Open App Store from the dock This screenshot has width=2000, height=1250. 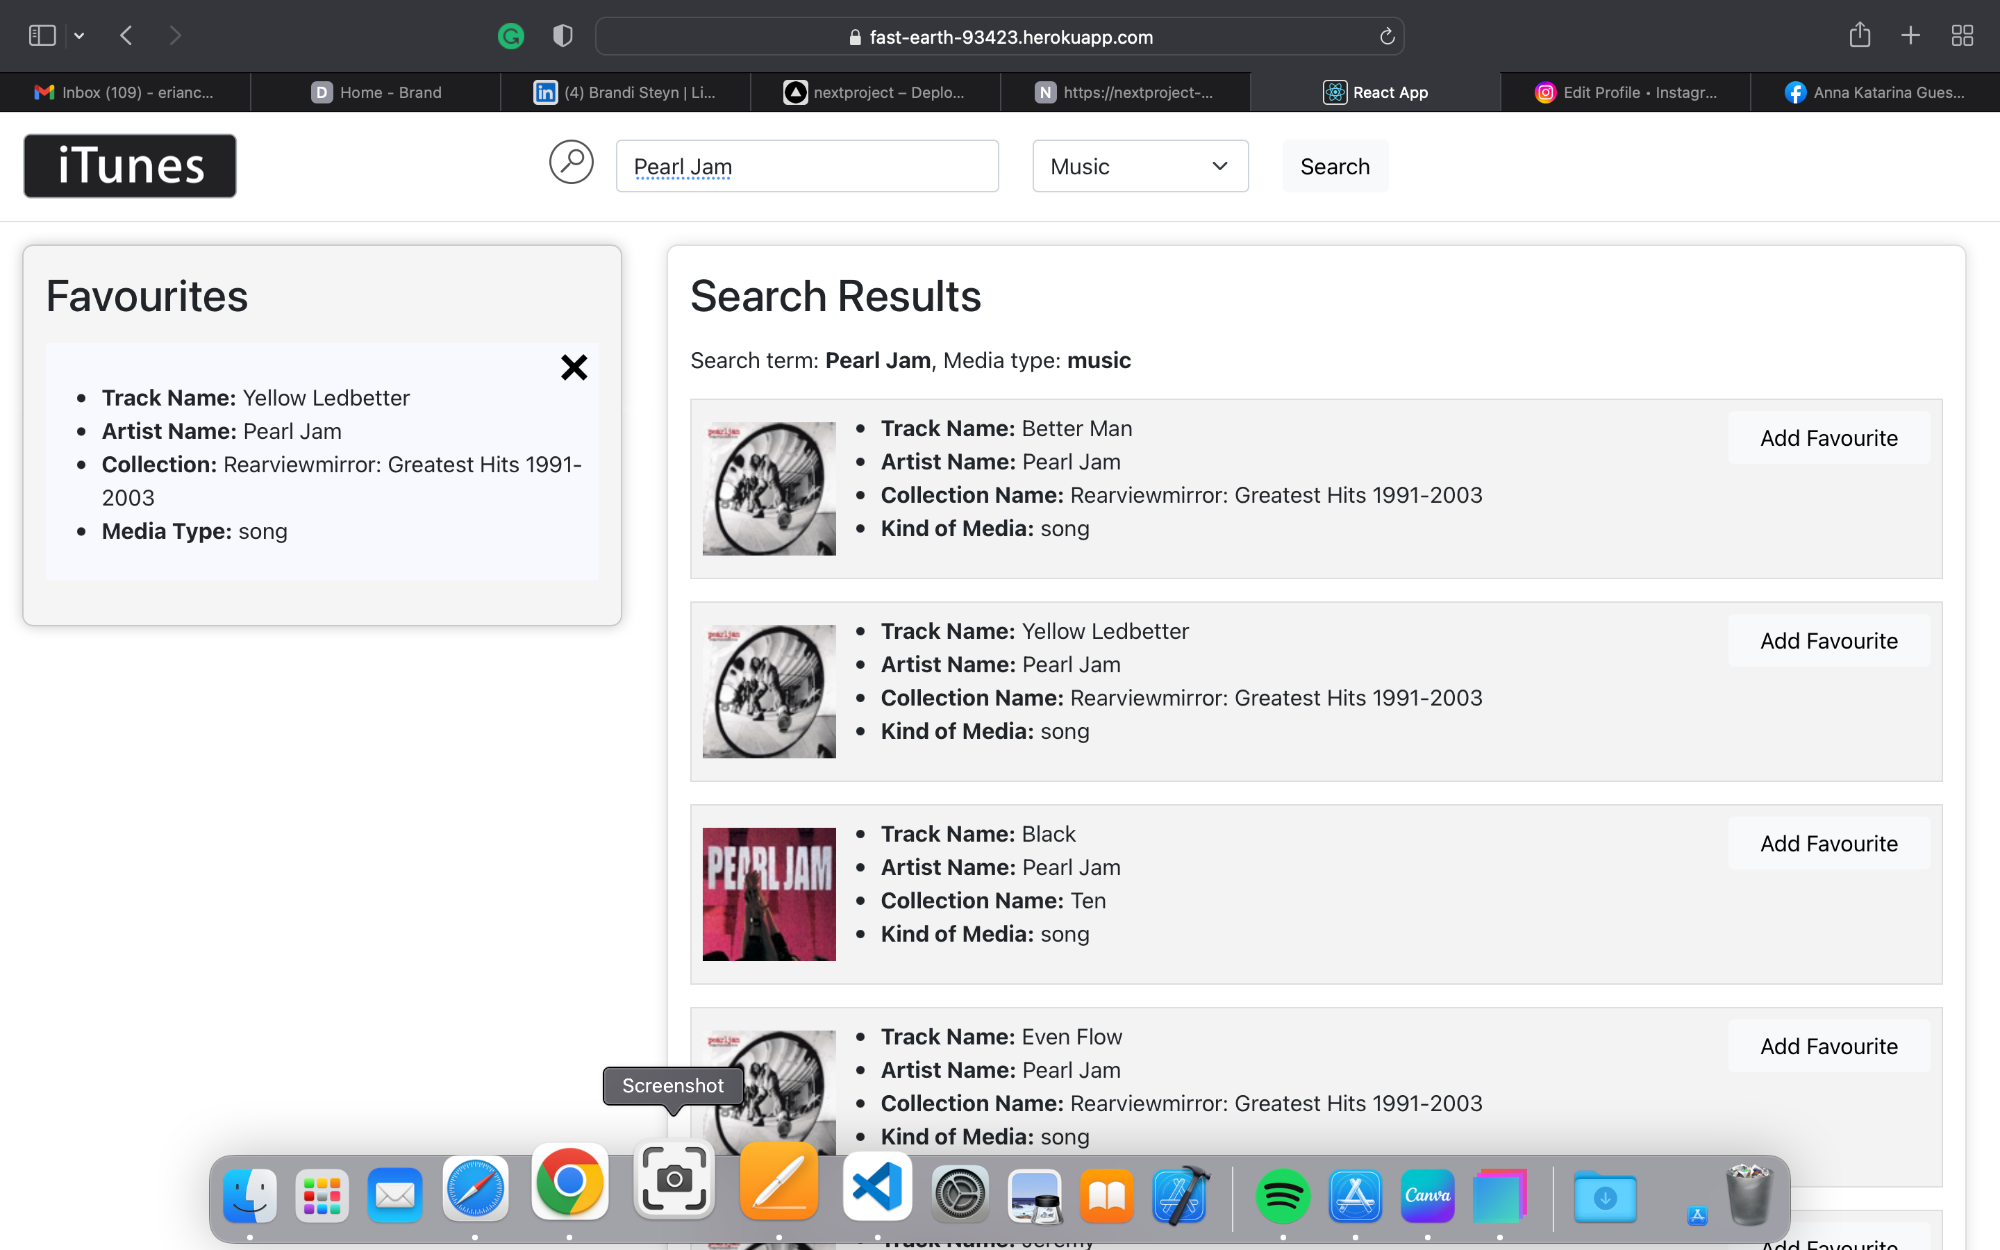(1355, 1194)
